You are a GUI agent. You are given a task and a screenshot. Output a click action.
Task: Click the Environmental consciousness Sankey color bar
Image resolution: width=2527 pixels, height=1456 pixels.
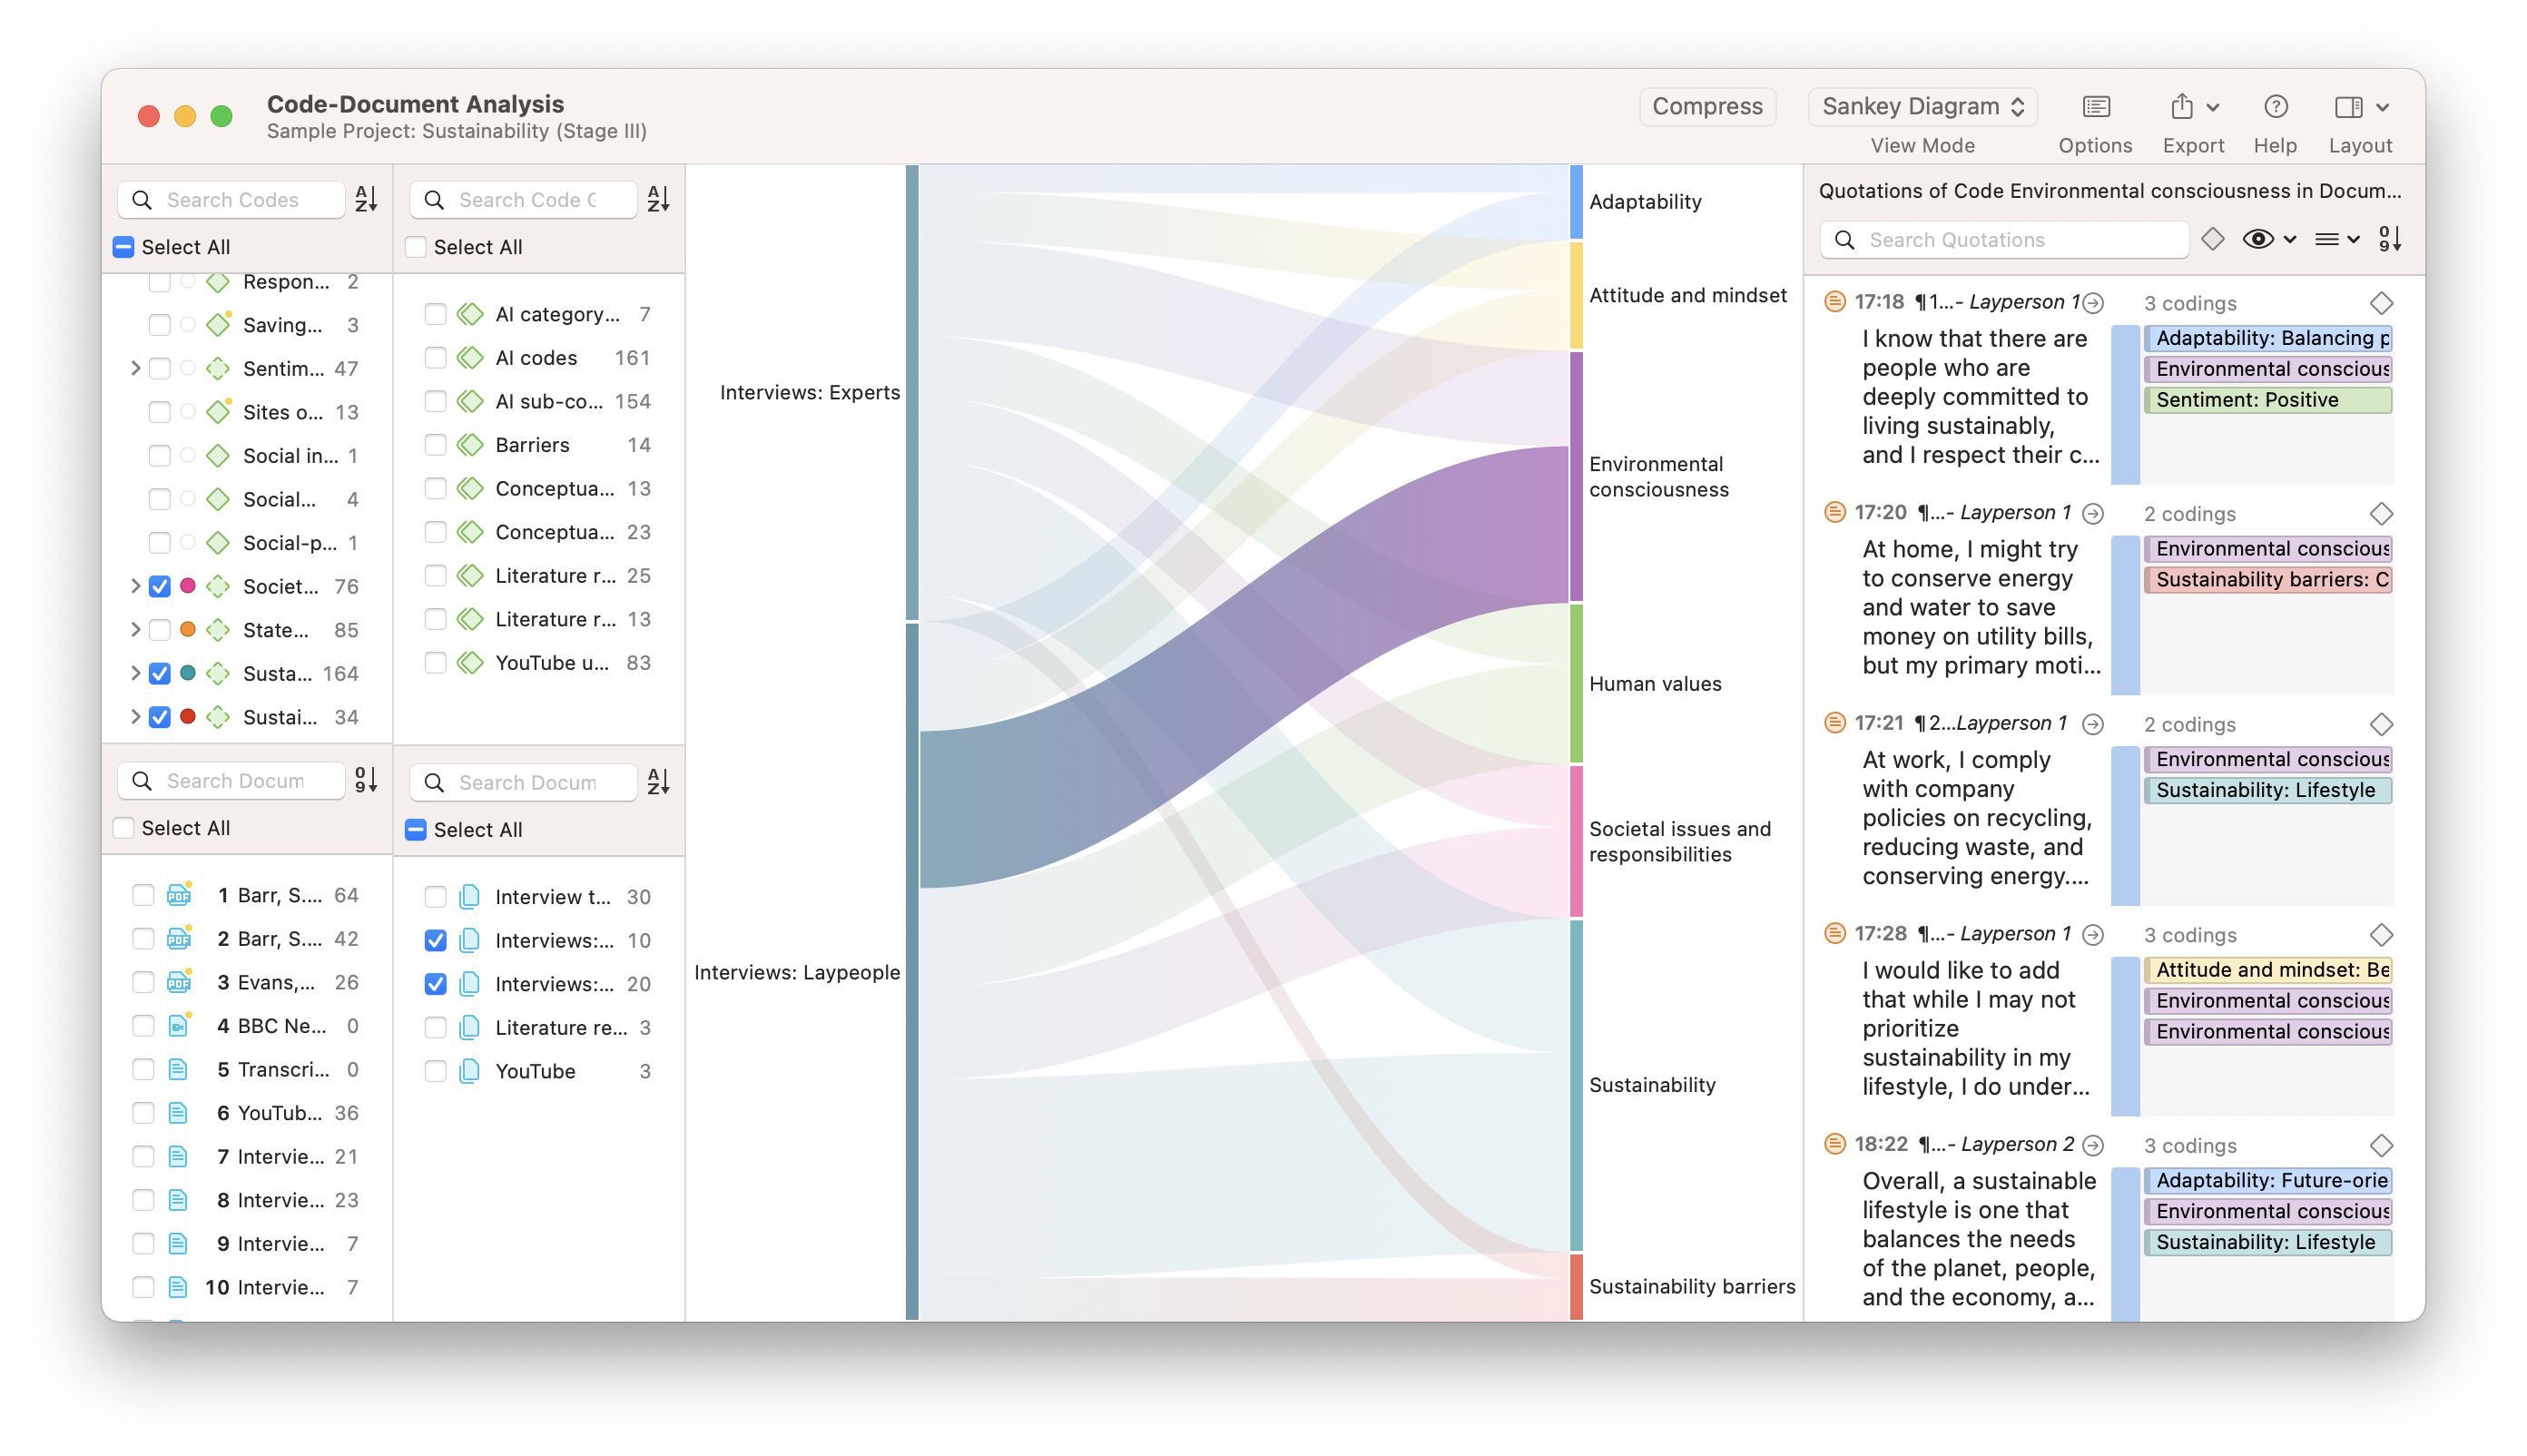pos(1576,476)
